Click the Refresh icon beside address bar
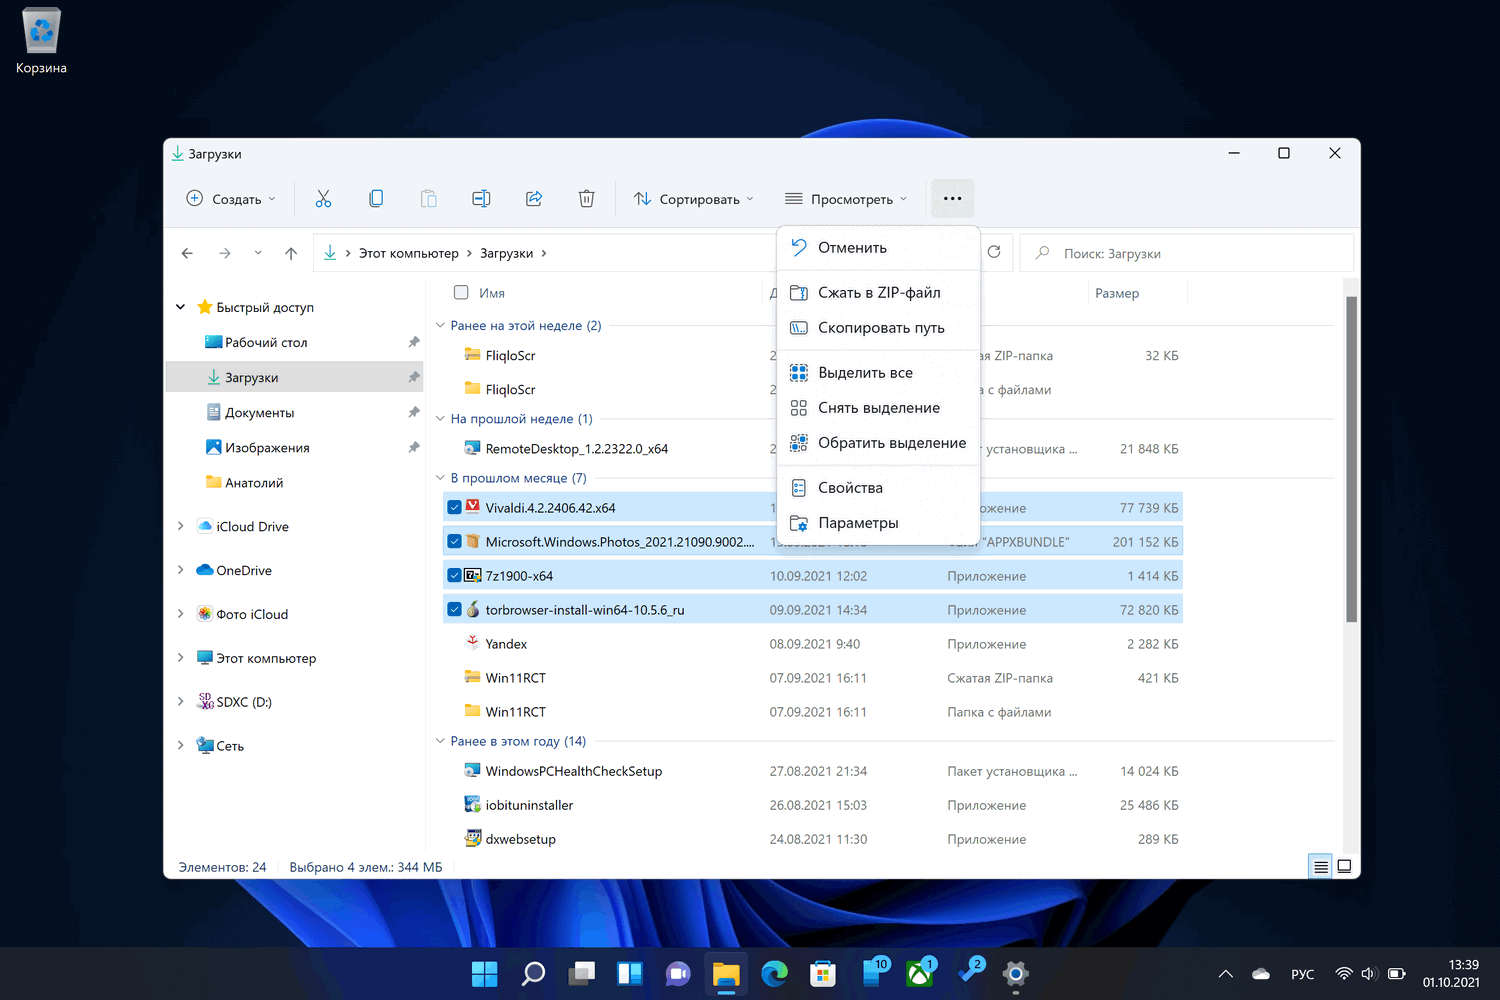1500x1000 pixels. (x=994, y=252)
